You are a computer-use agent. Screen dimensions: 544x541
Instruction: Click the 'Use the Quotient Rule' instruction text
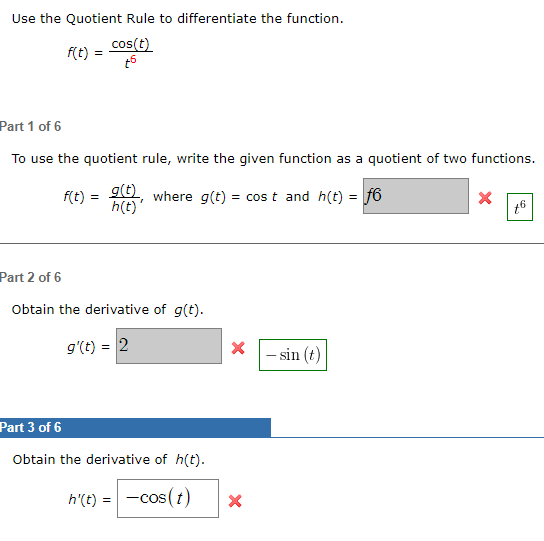click(178, 18)
